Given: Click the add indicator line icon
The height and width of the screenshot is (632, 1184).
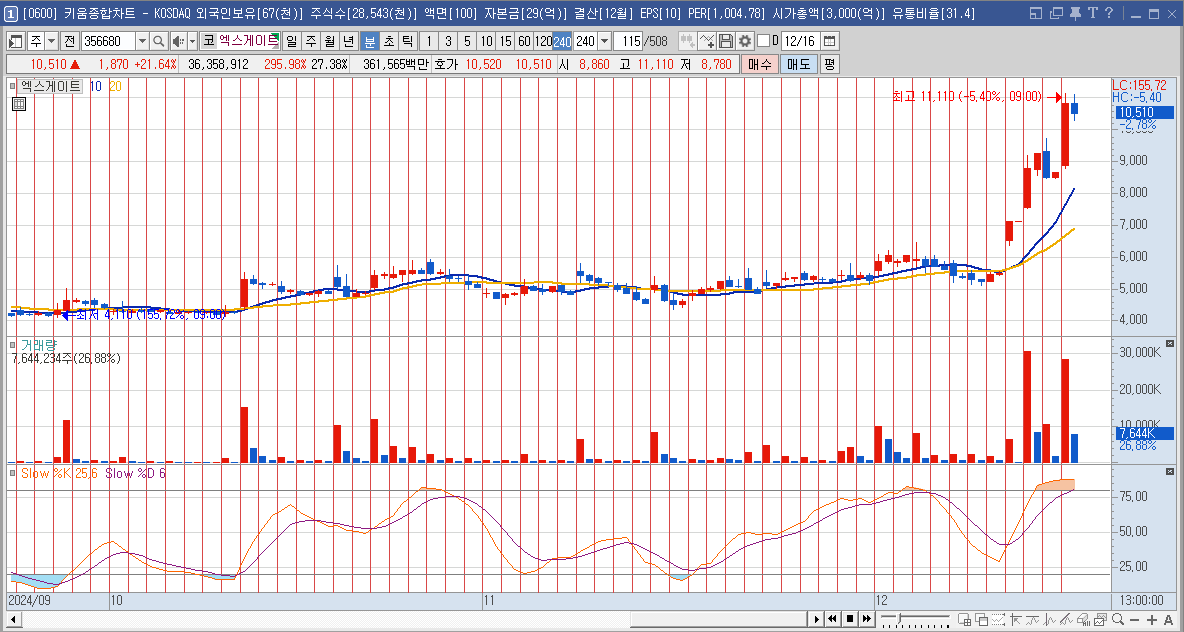Looking at the screenshot, I should click(x=707, y=41).
